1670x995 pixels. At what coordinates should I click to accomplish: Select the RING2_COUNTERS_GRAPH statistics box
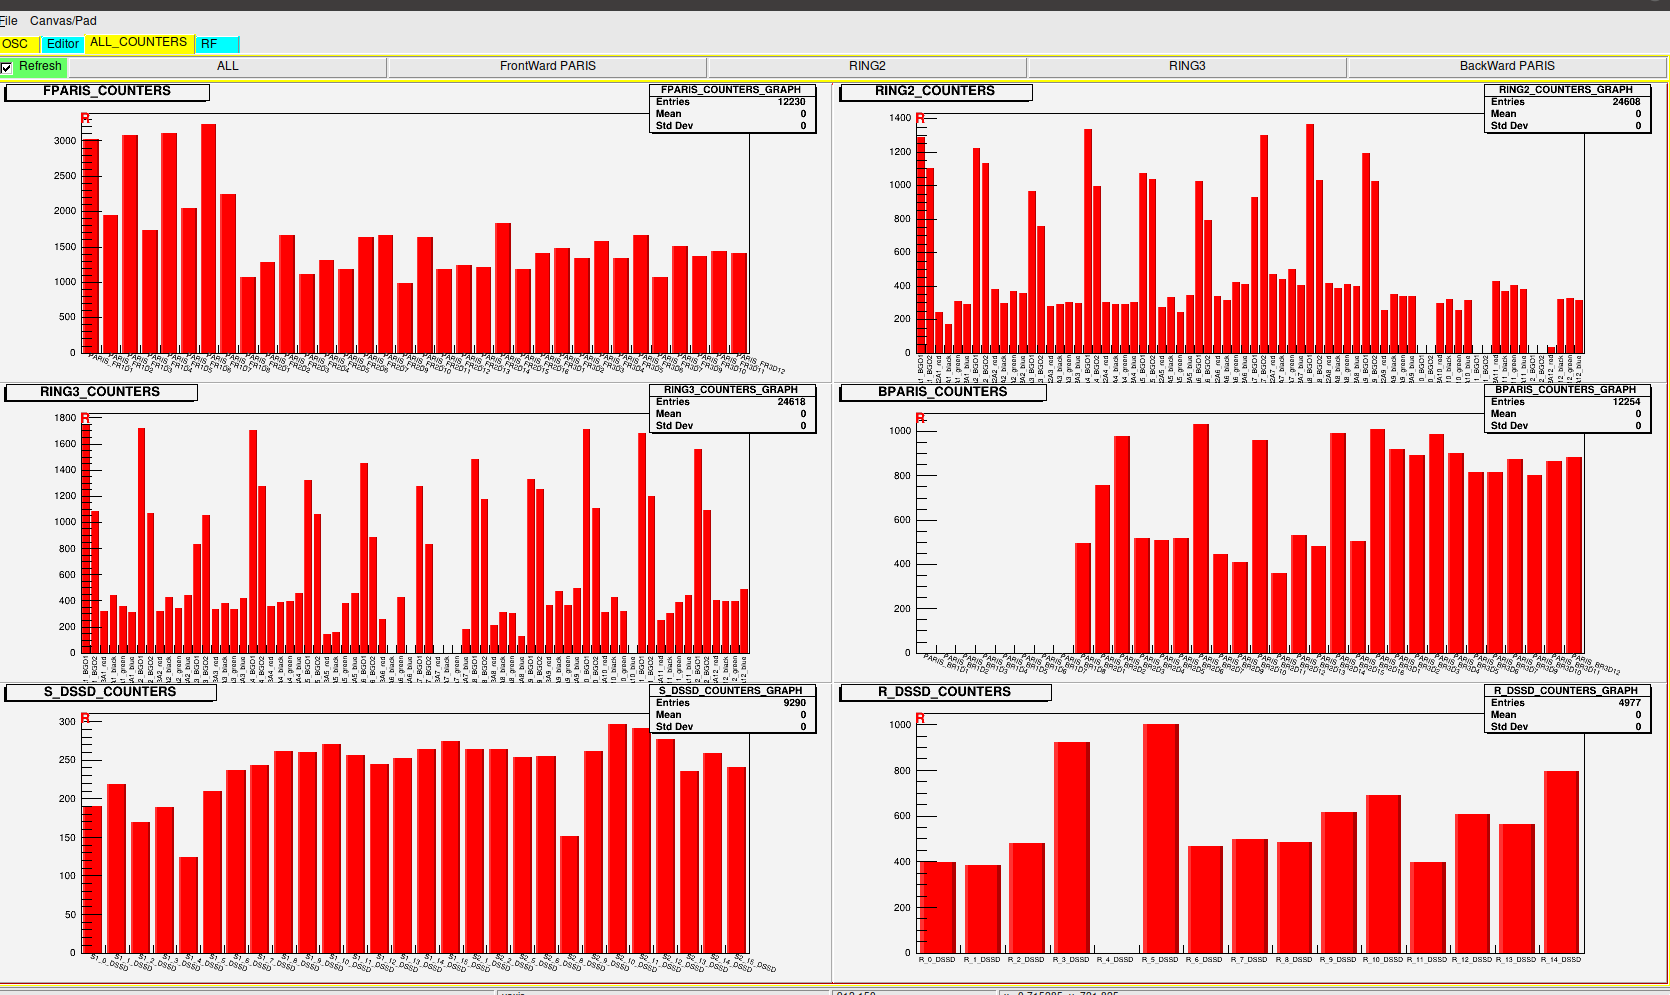(1566, 108)
